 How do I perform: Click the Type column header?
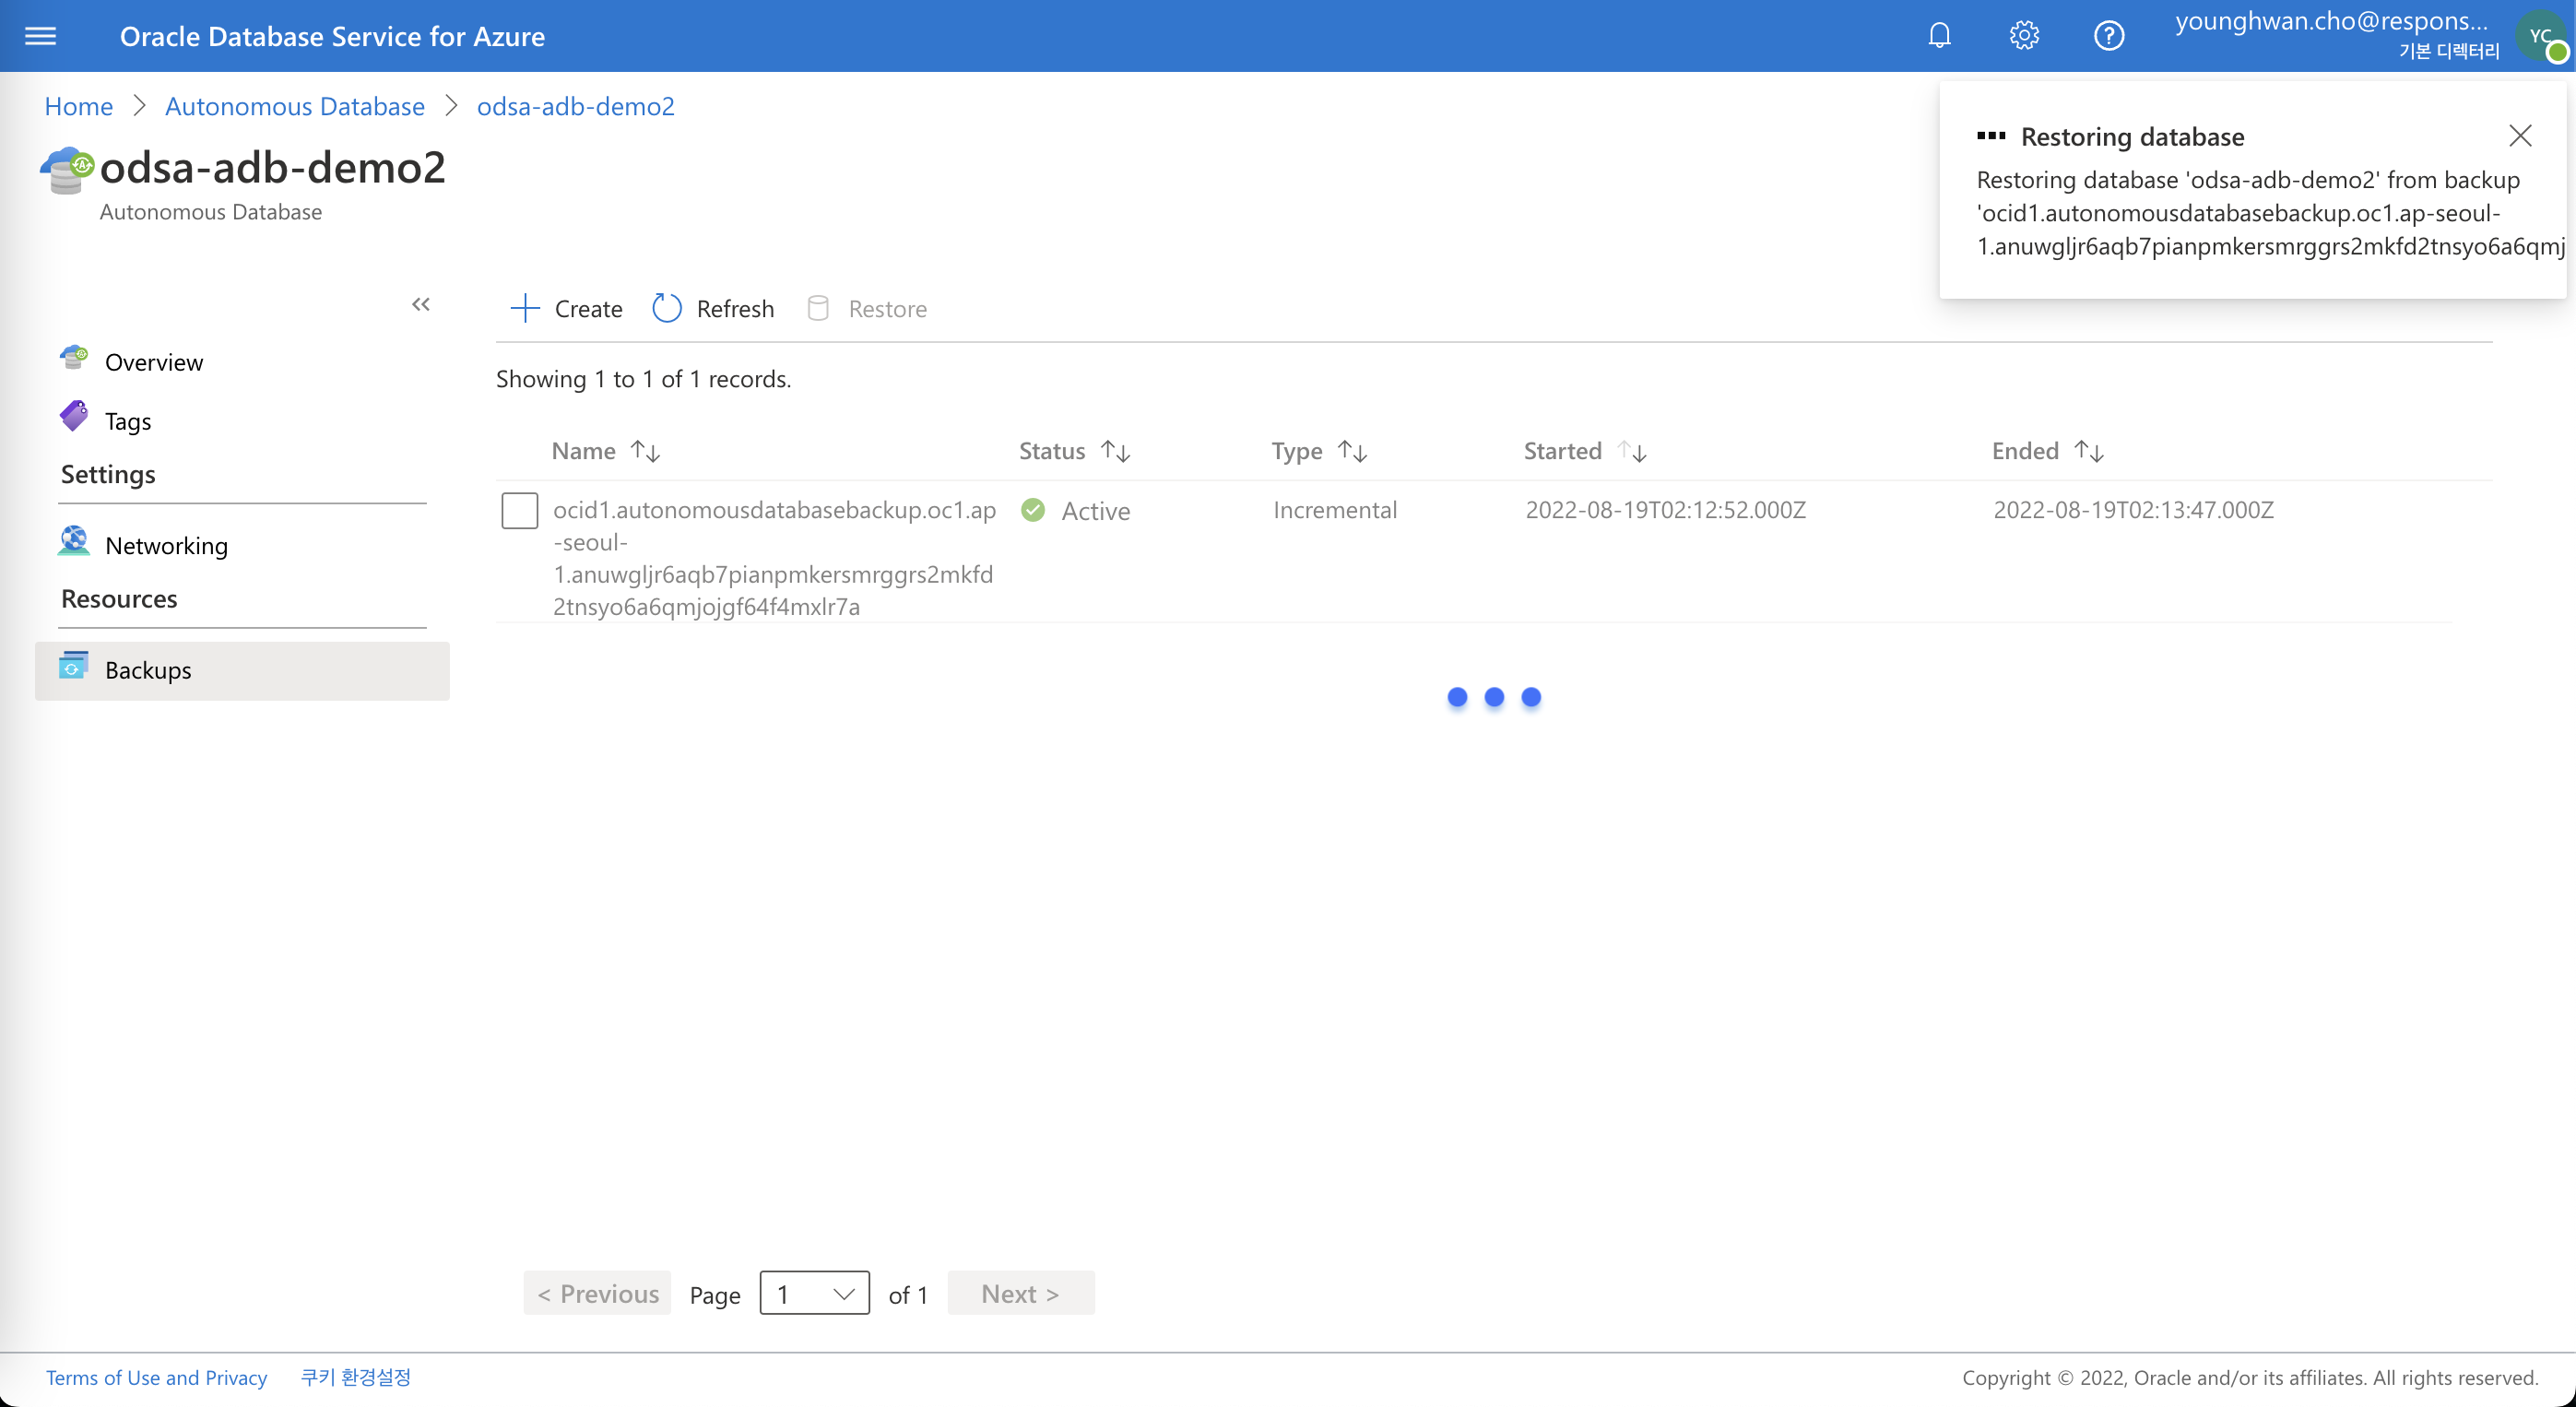click(x=1297, y=451)
